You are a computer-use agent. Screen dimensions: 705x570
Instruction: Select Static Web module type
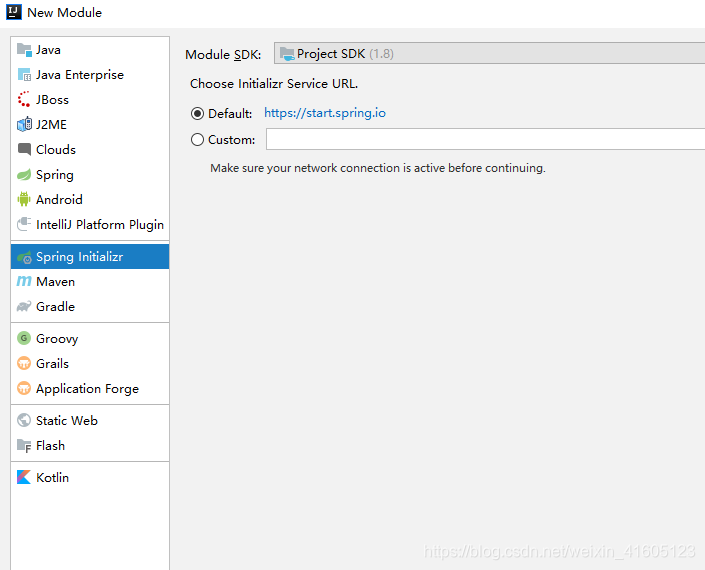(90, 420)
